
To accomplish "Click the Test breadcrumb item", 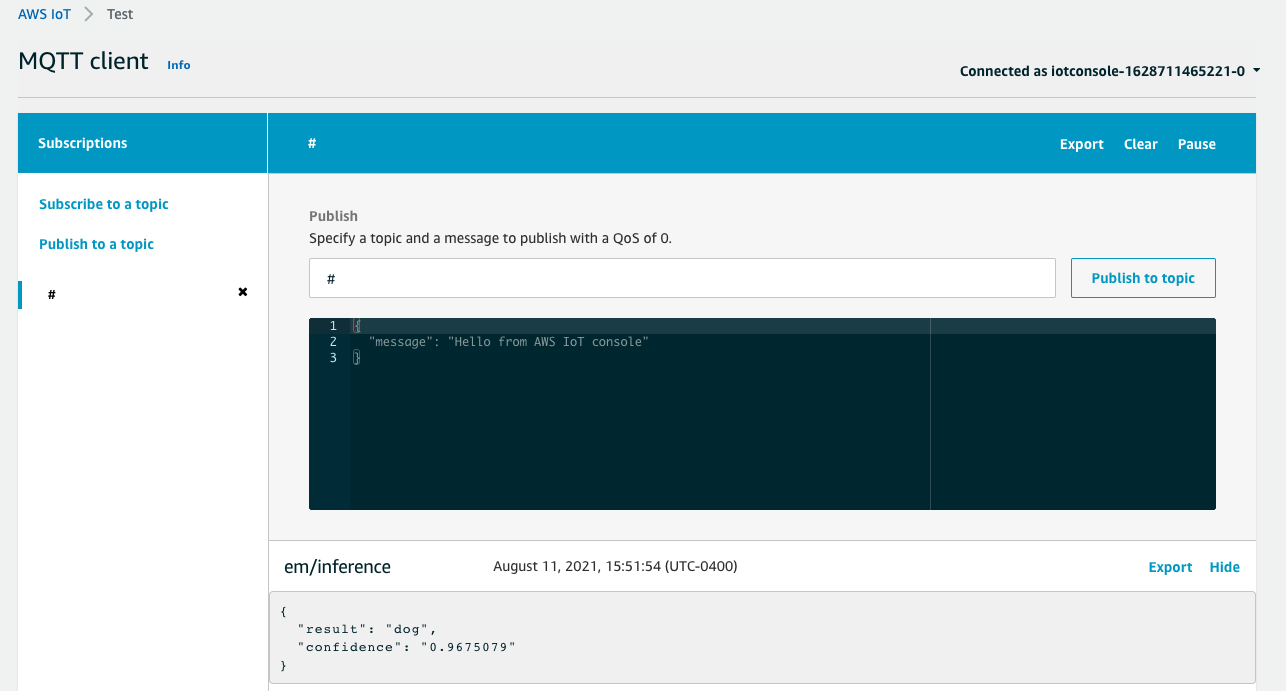I will tap(120, 15).
